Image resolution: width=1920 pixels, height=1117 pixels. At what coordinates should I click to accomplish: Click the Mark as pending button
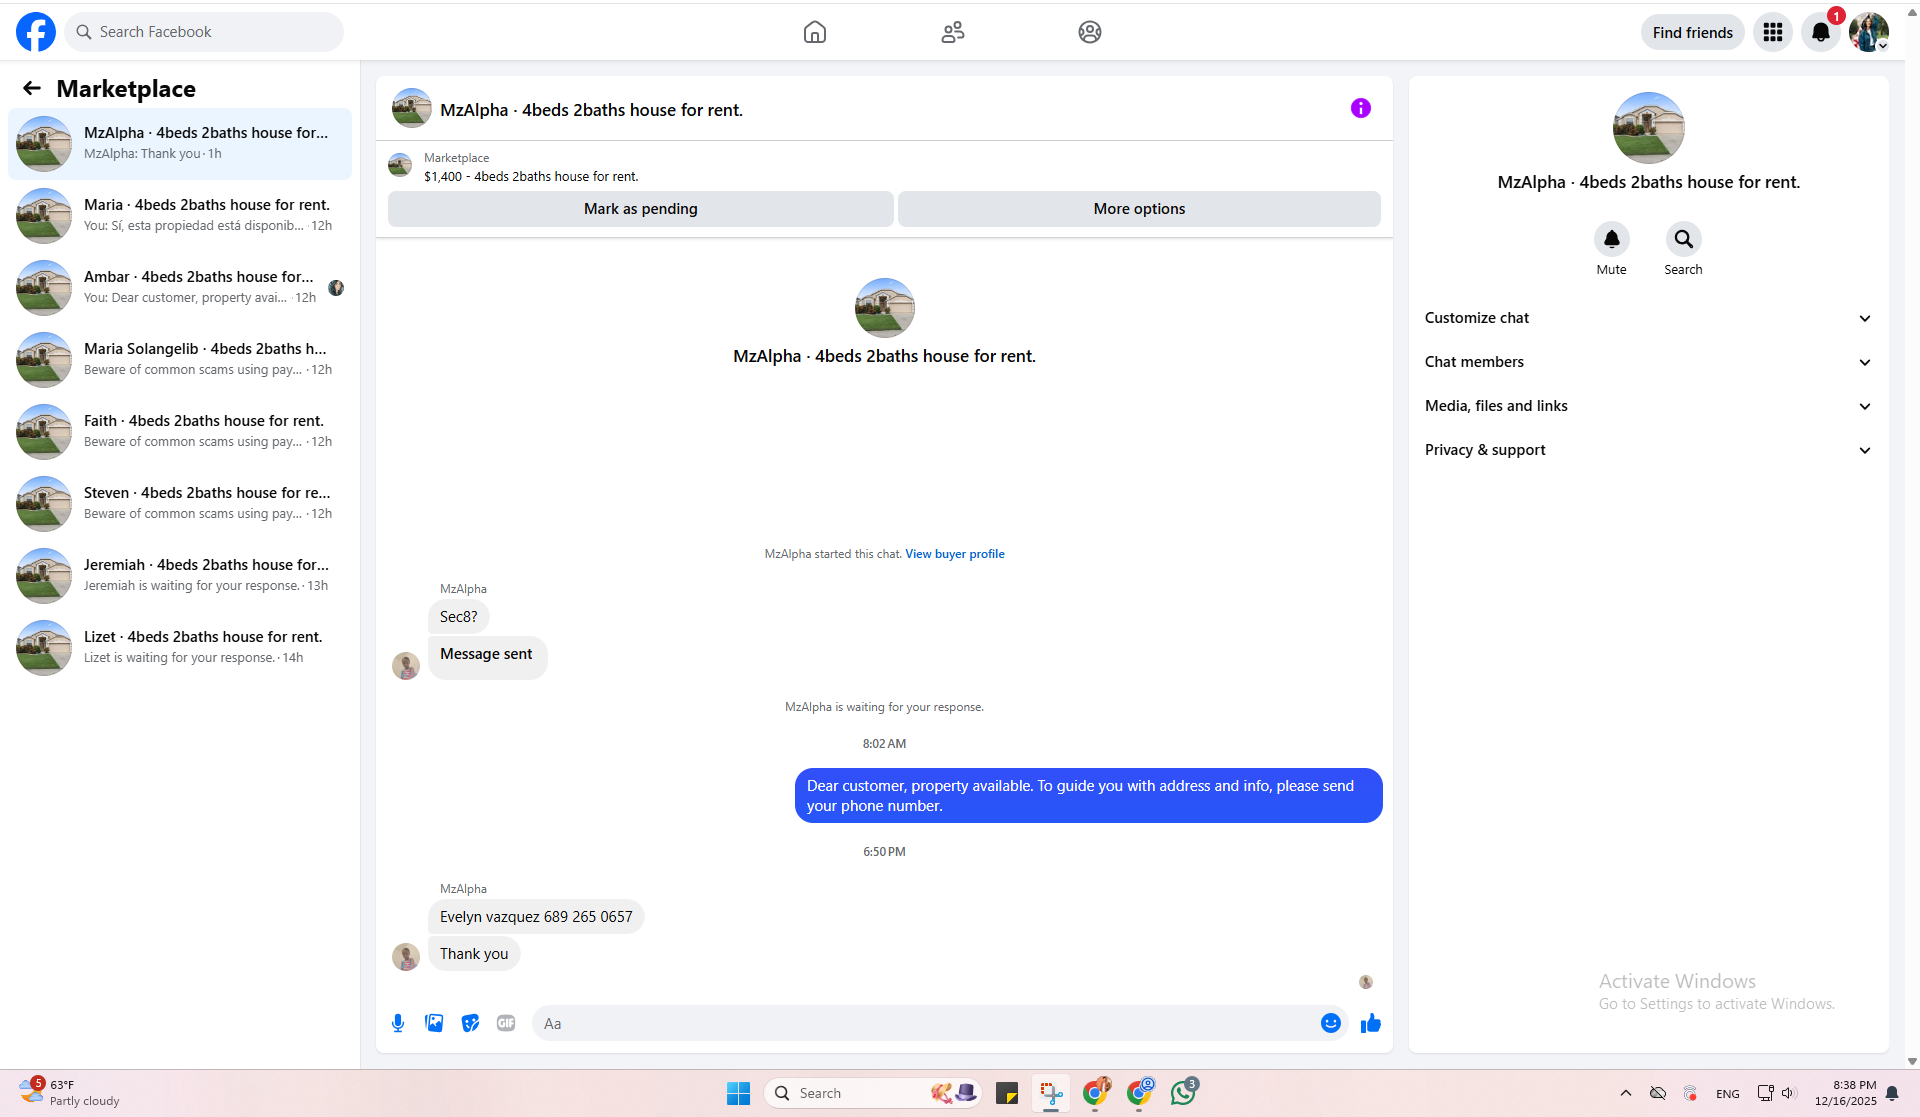pos(641,209)
